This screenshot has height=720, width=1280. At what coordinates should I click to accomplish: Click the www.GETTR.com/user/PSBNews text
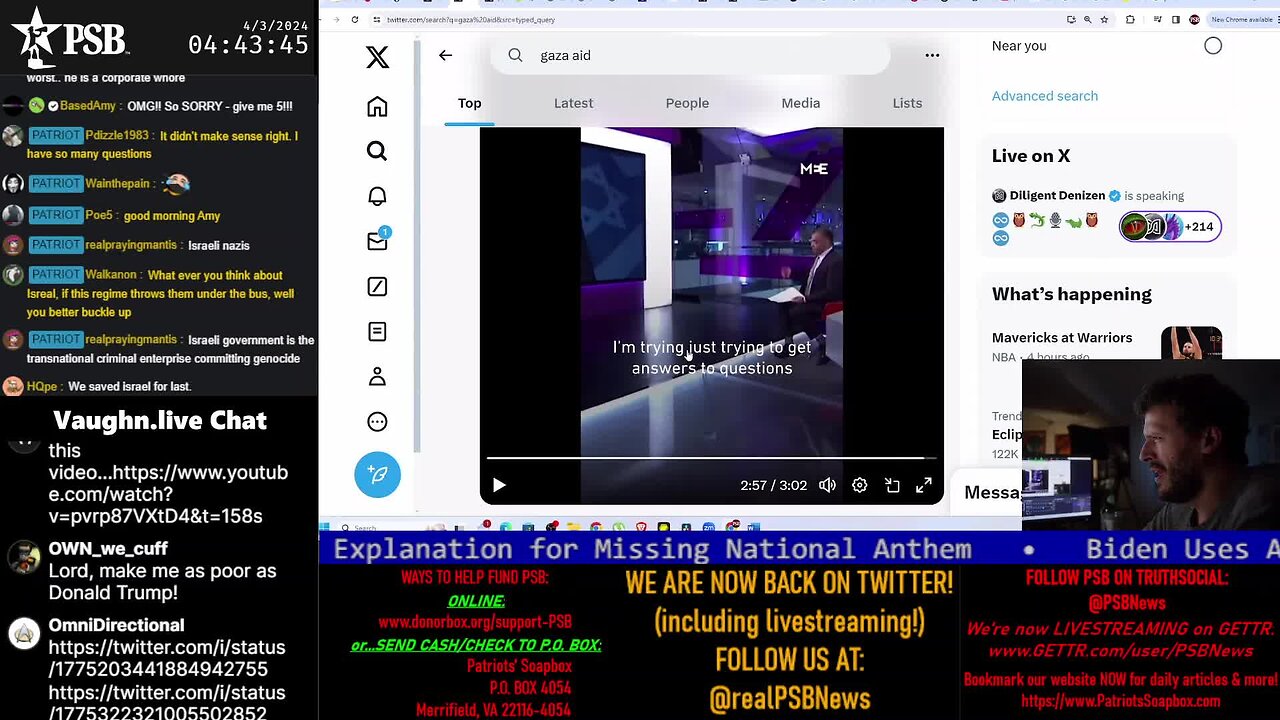(x=1120, y=651)
